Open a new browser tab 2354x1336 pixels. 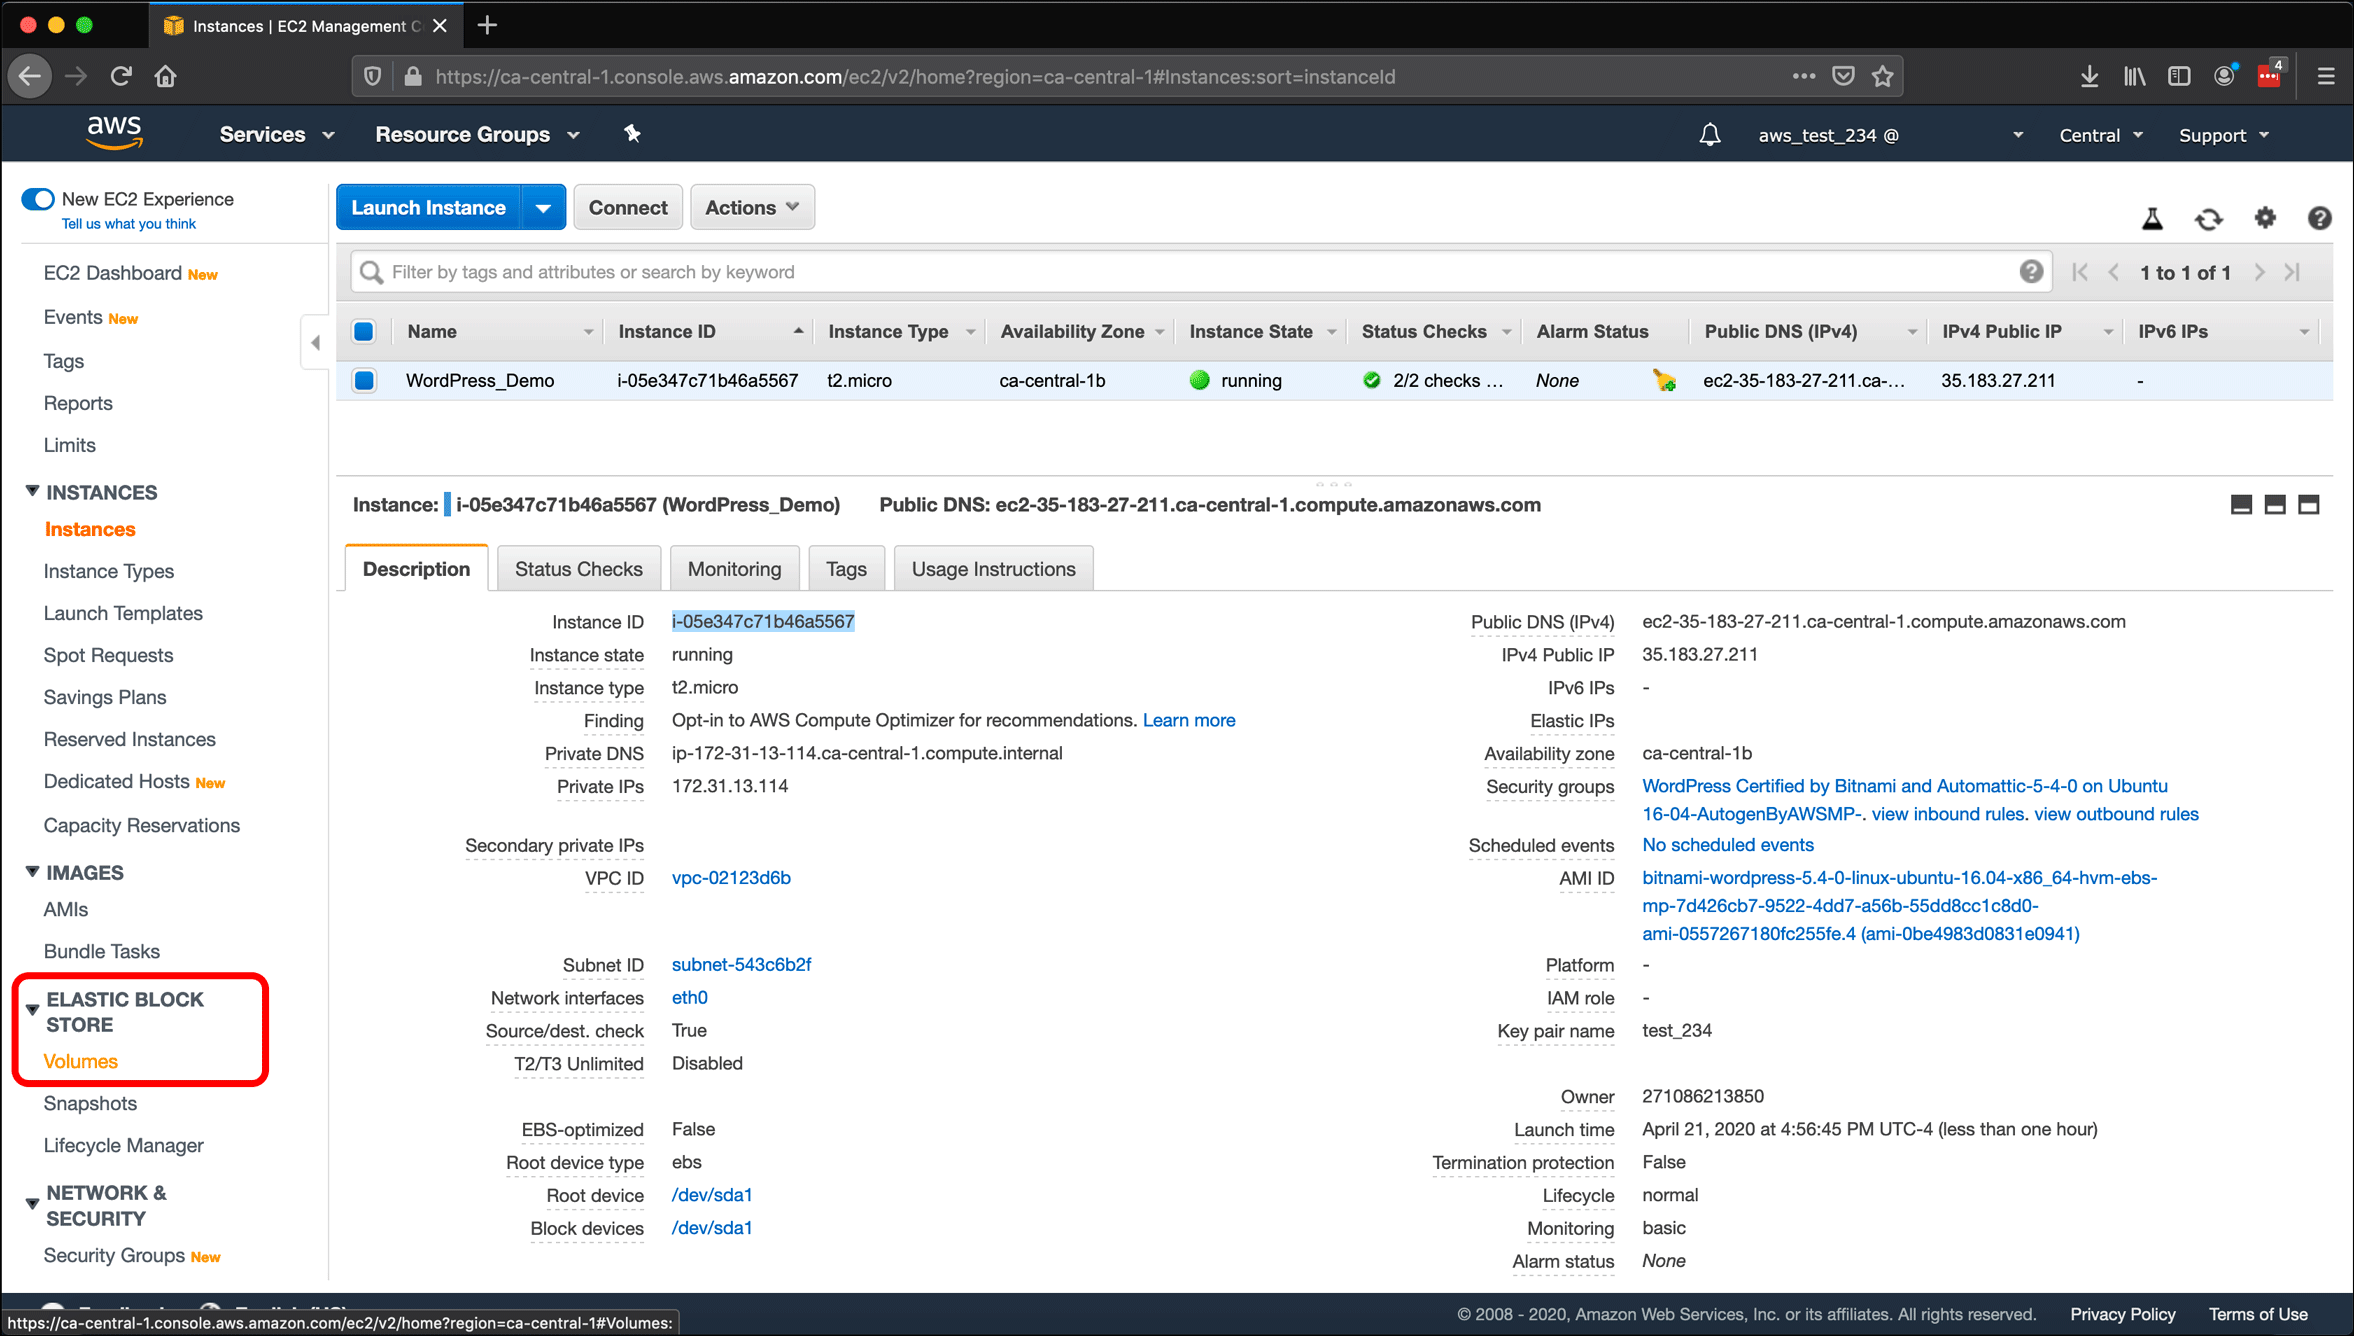(487, 25)
